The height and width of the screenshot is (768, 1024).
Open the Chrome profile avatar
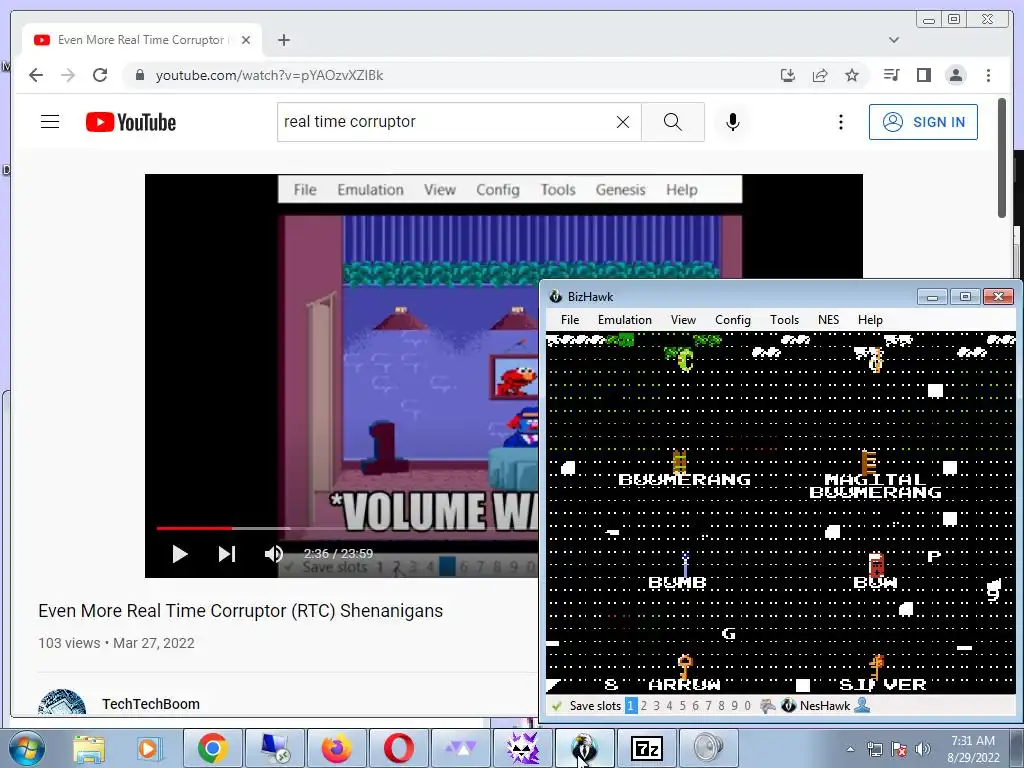(x=955, y=75)
